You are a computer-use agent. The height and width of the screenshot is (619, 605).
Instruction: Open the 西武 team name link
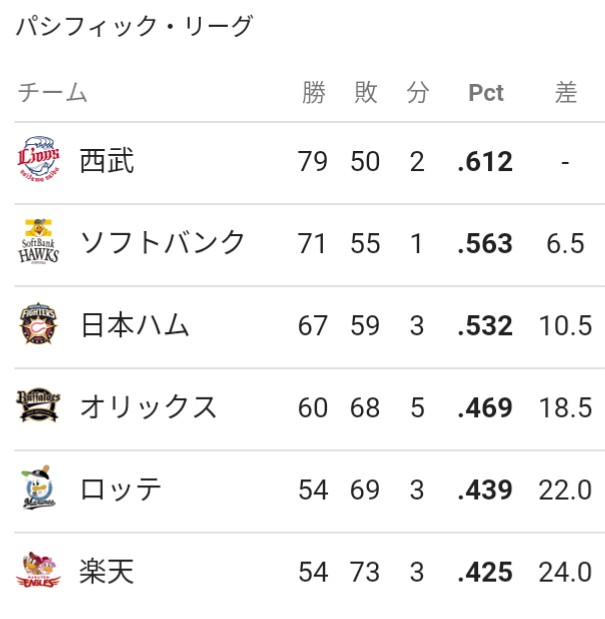[107, 161]
